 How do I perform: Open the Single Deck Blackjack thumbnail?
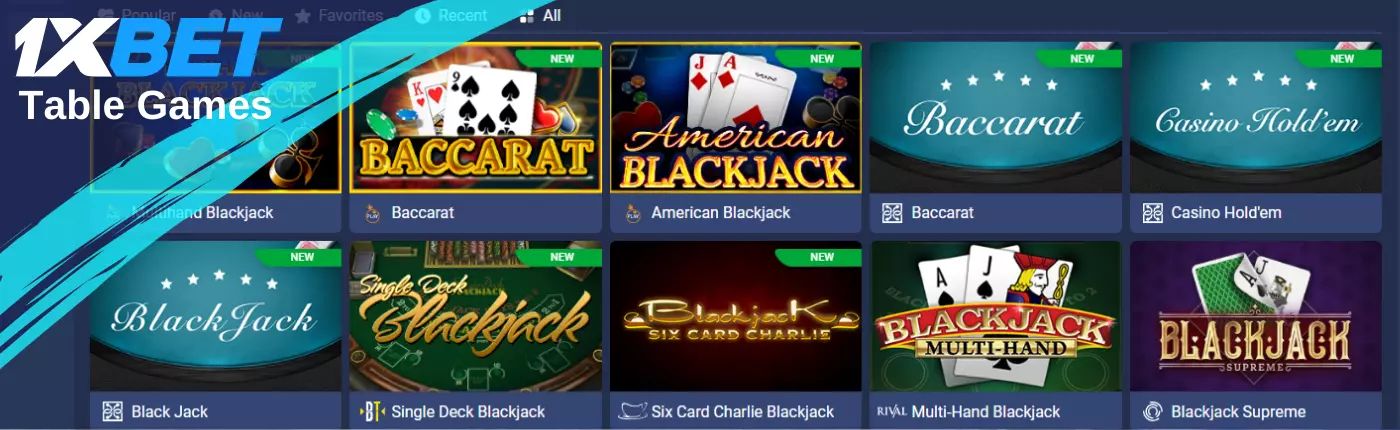pos(476,316)
